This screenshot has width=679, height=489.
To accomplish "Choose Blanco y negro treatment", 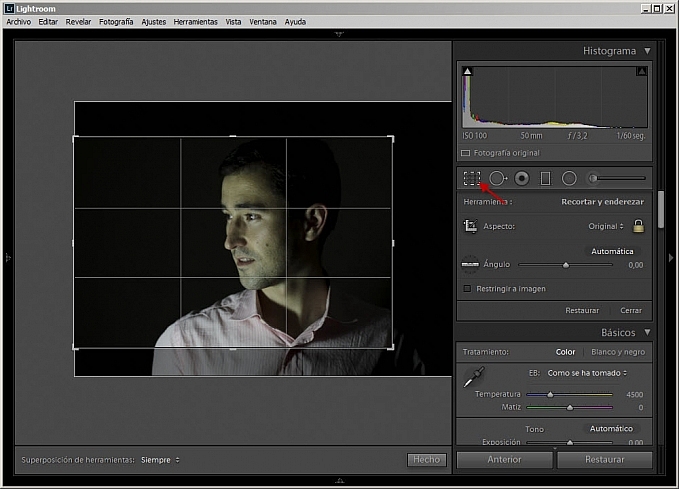I will coord(618,352).
